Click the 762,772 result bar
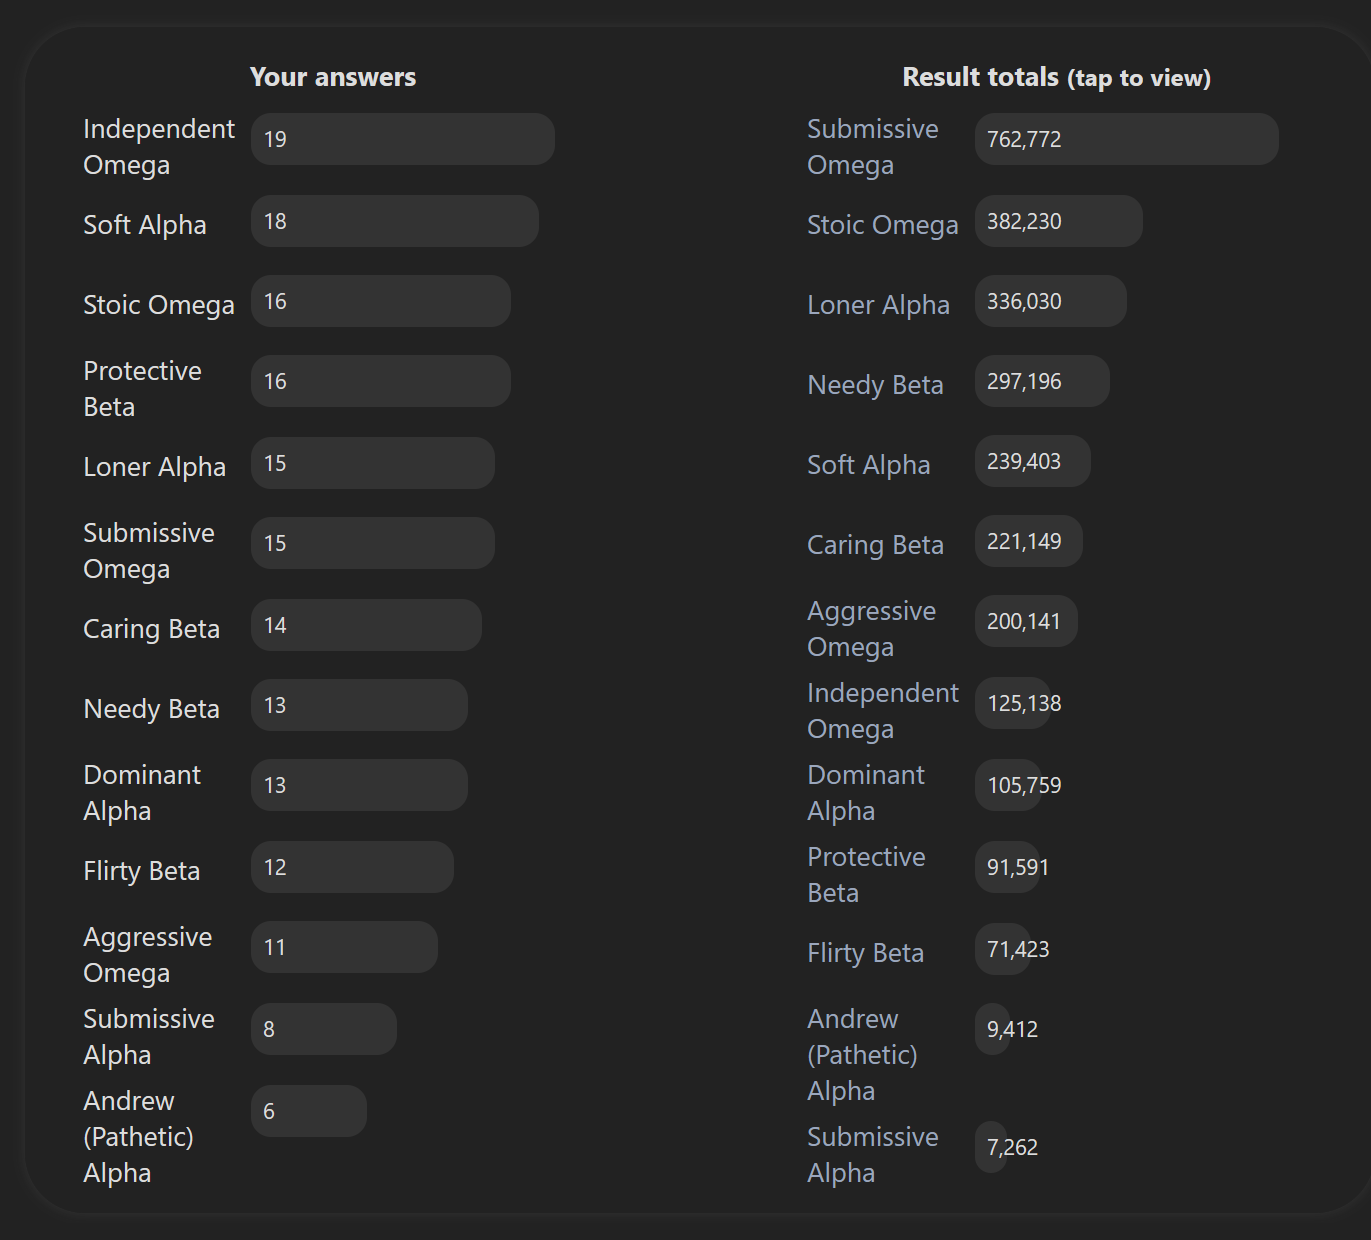The image size is (1371, 1240). pos(1126,139)
